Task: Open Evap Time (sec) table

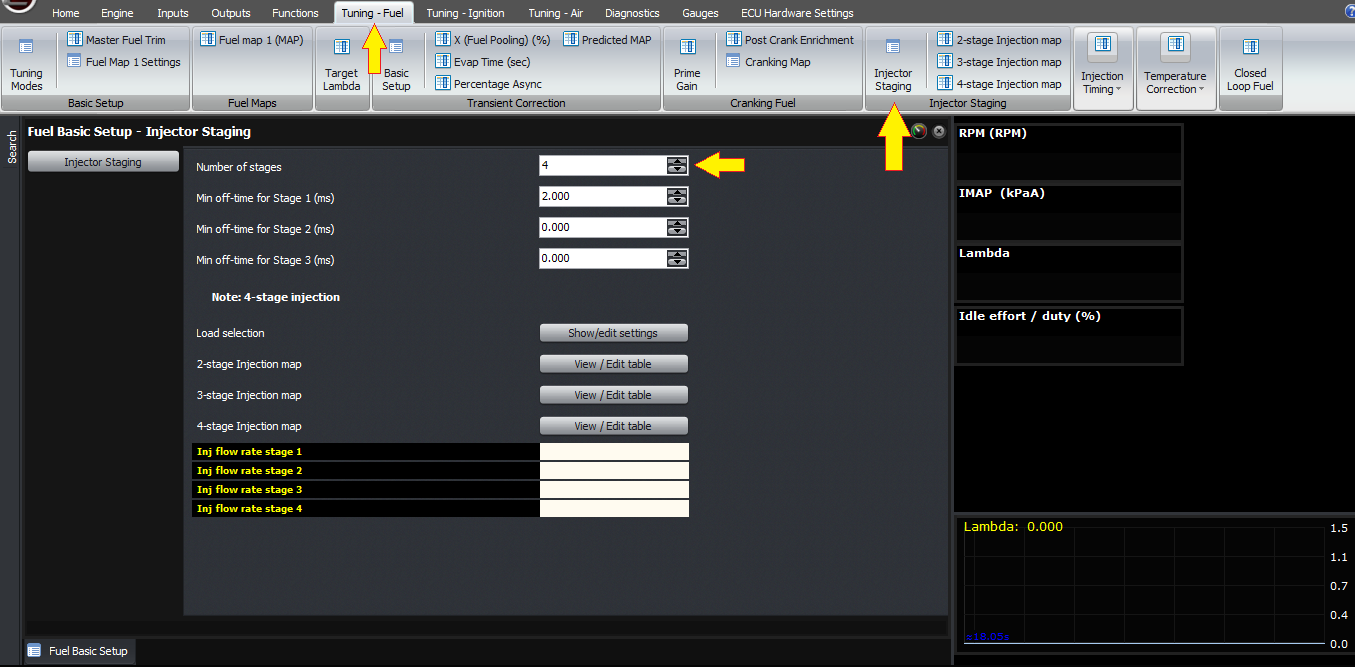Action: (482, 62)
